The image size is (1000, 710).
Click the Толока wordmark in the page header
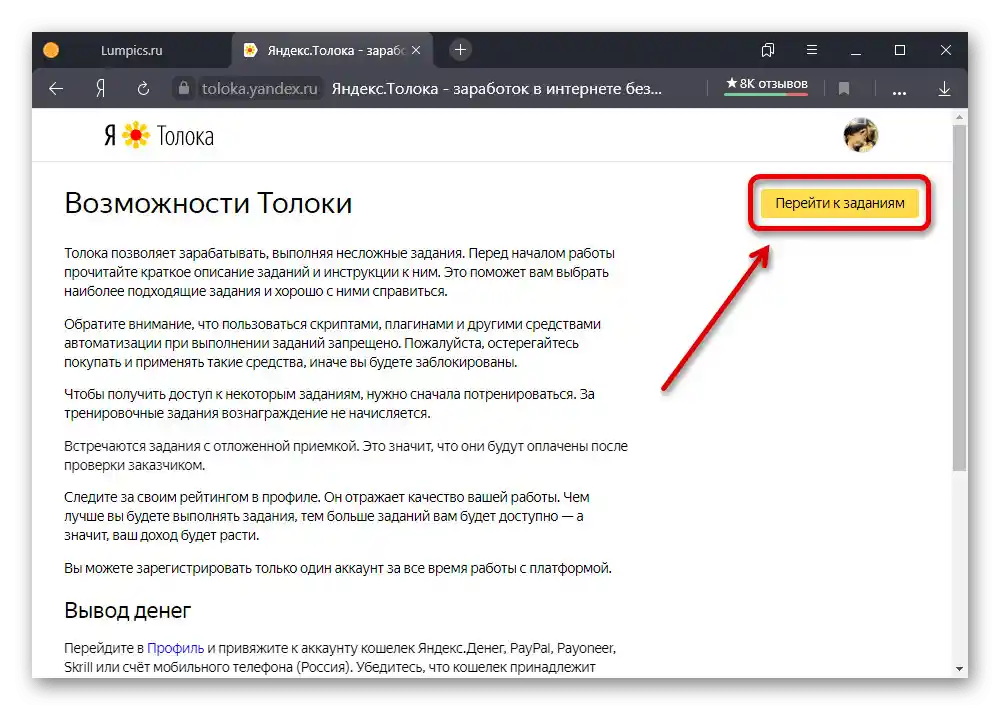tap(185, 136)
